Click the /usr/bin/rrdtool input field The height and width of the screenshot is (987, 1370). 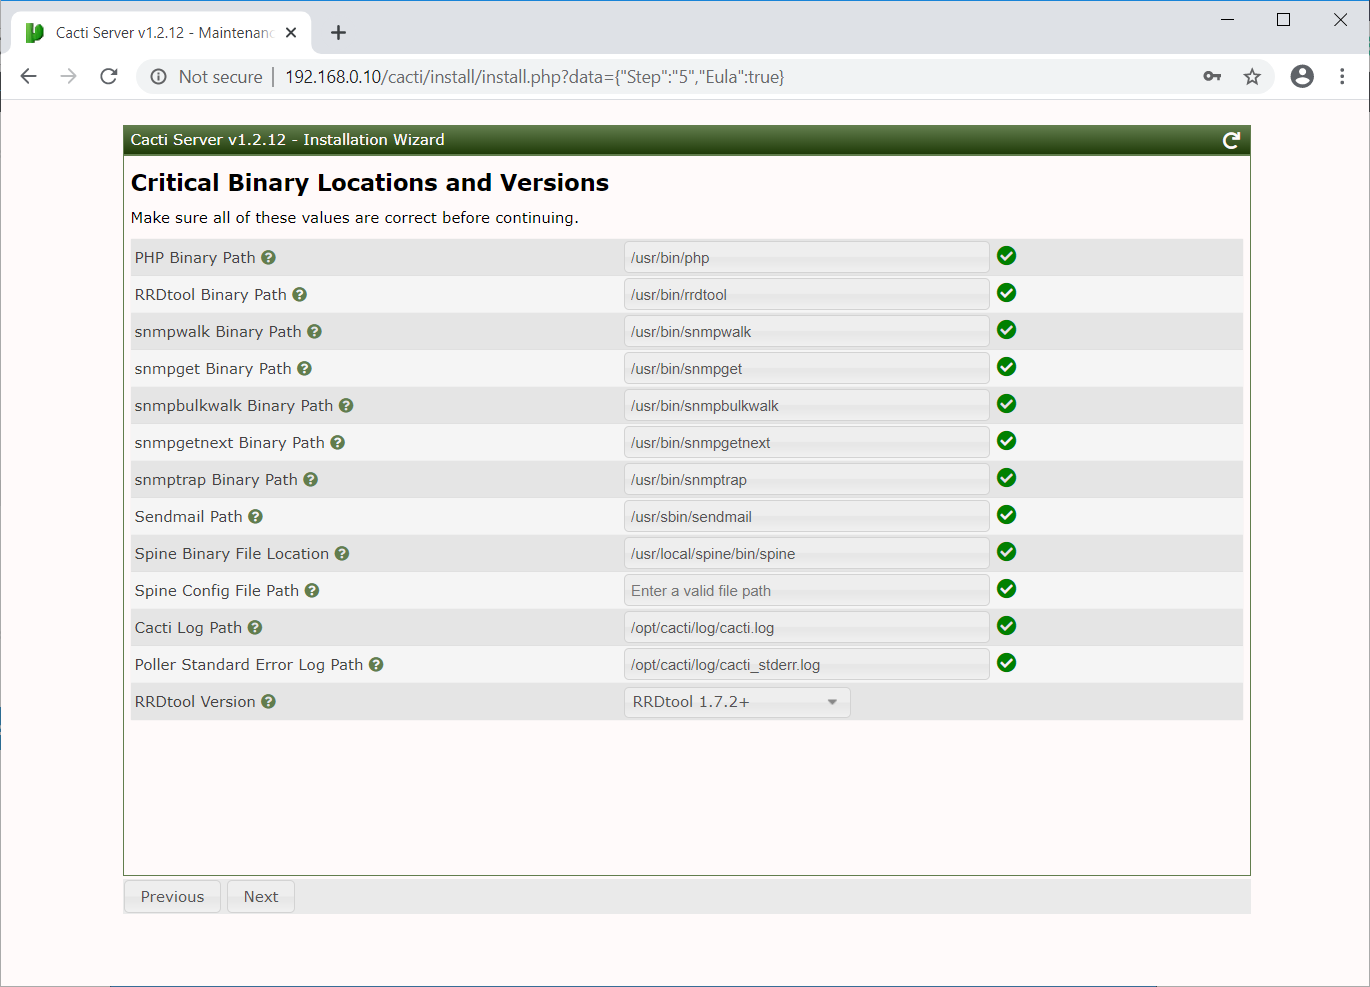click(807, 295)
